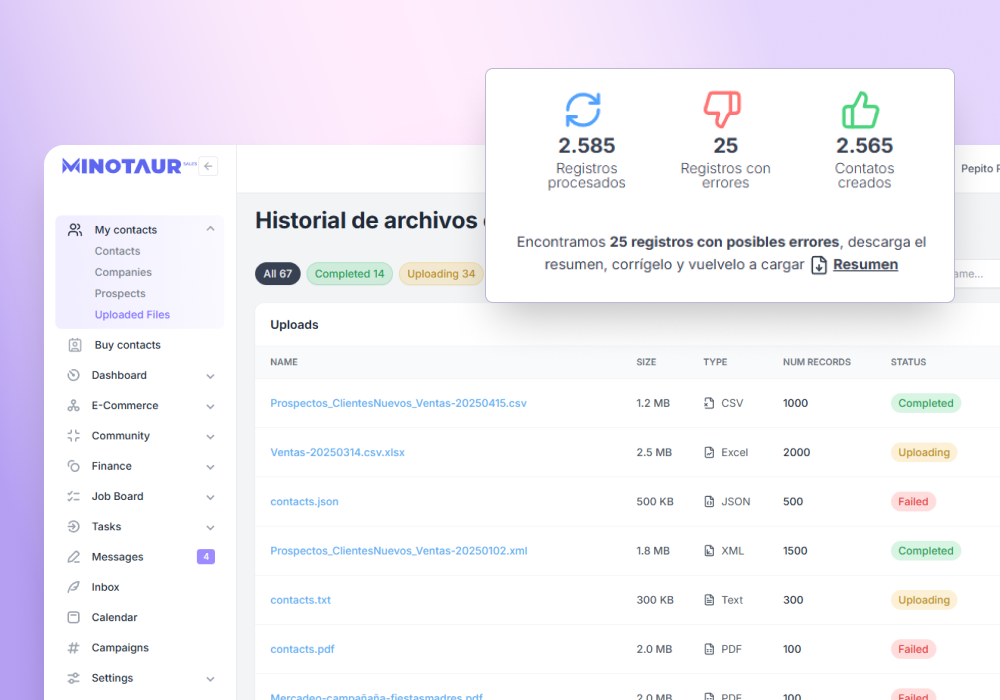Open the contacts.json file link
The height and width of the screenshot is (700, 1000).
[304, 502]
